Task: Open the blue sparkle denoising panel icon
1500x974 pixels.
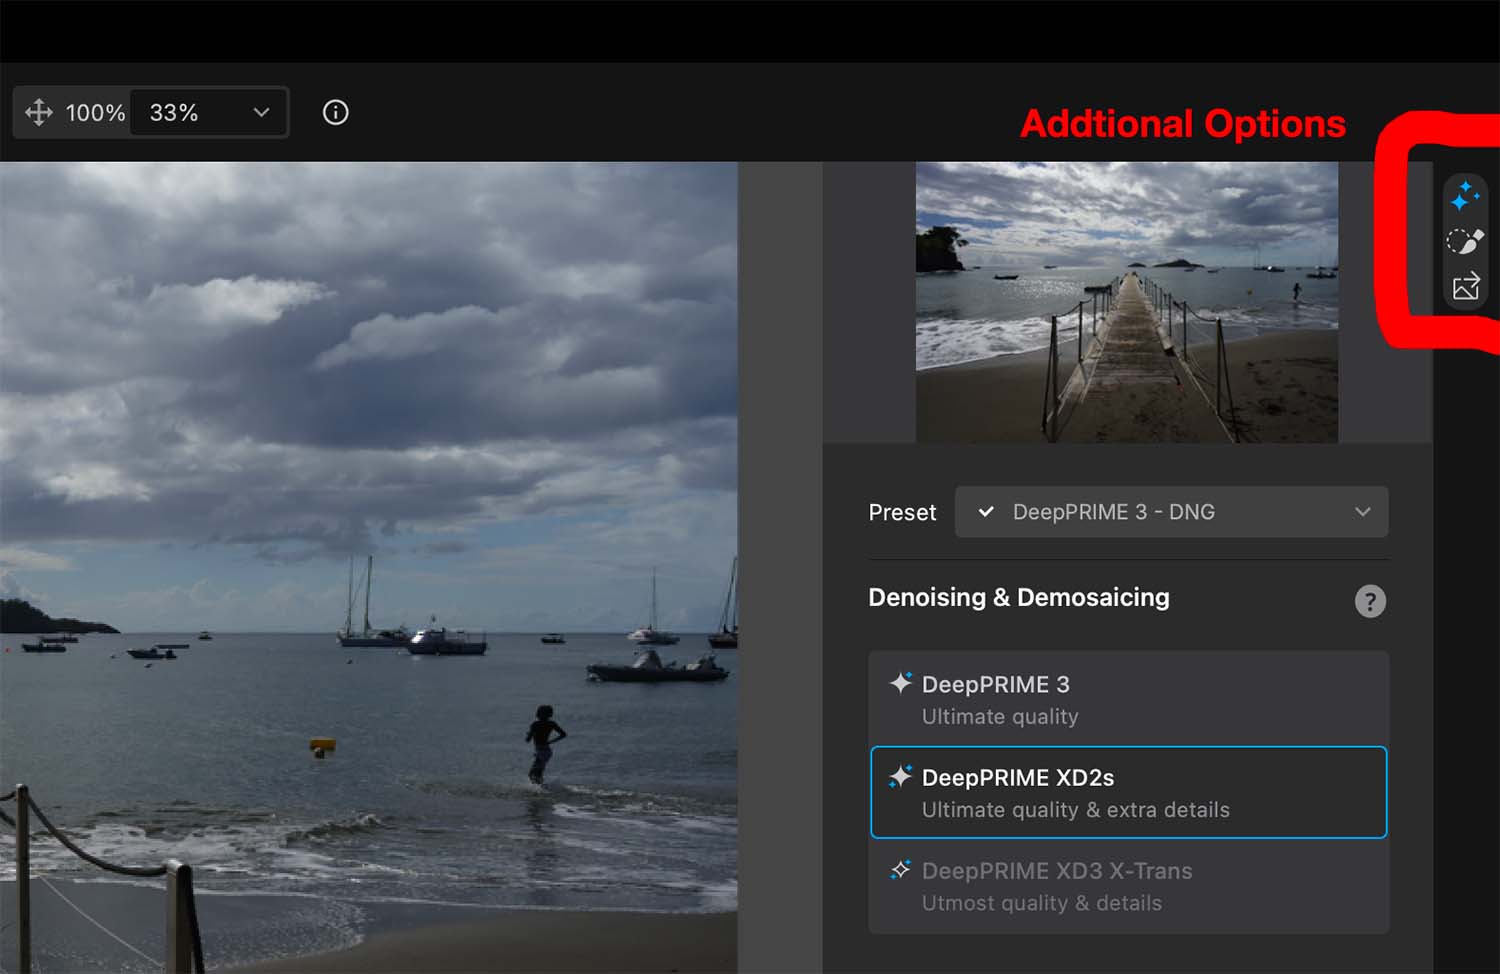Action: click(x=1465, y=196)
